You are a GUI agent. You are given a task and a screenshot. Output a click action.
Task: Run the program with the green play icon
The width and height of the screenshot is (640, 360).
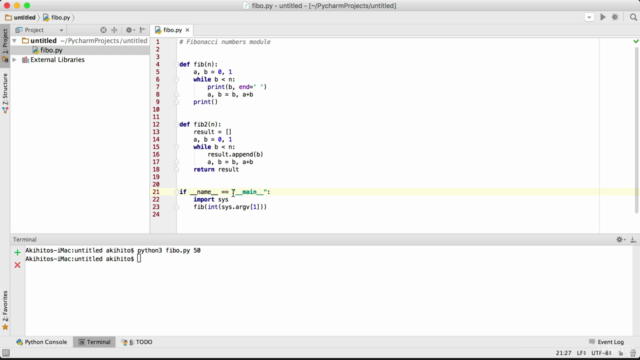click(x=602, y=17)
